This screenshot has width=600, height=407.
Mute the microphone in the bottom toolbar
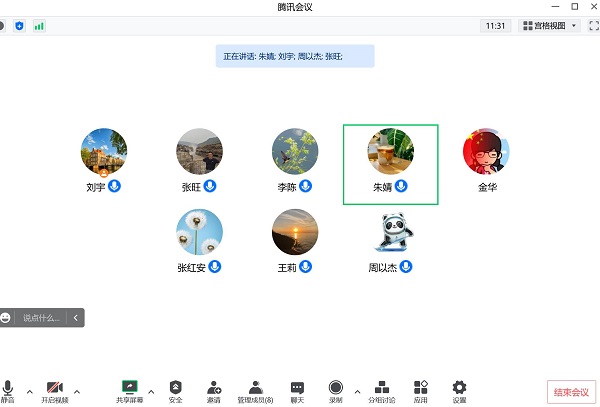pos(9,389)
